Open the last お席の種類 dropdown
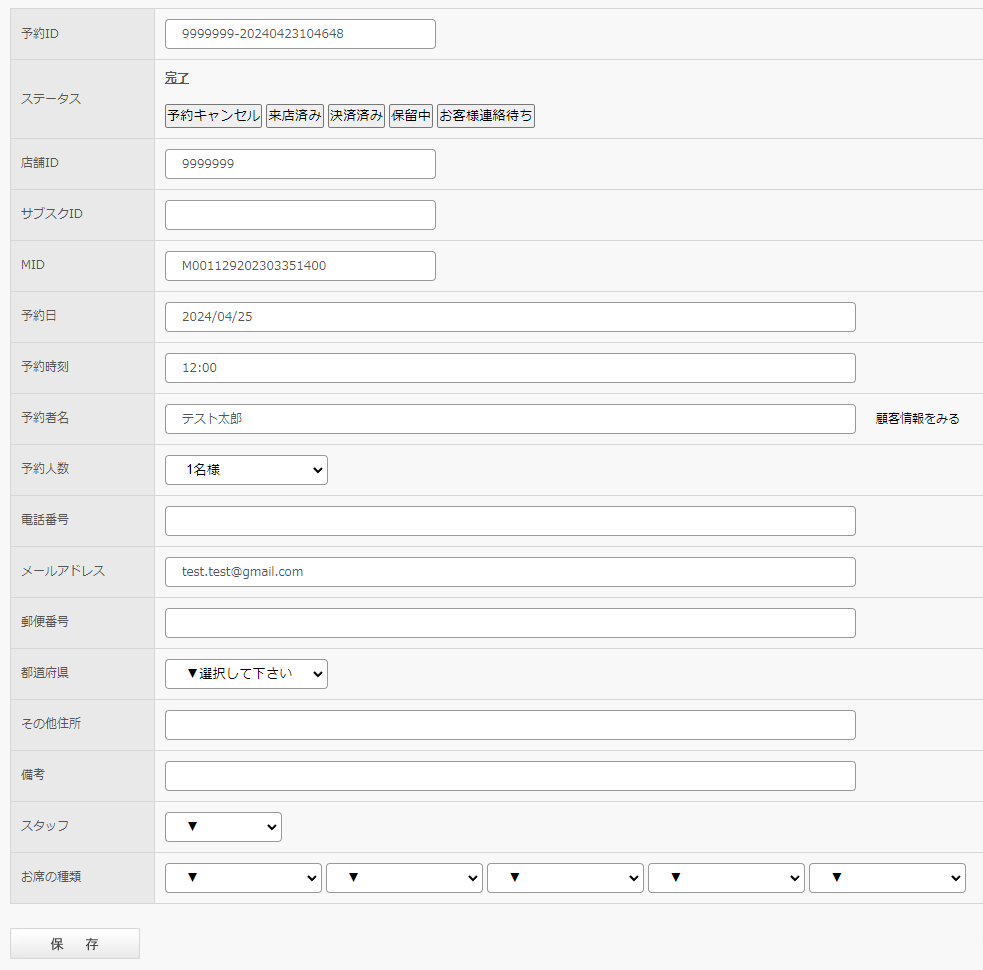This screenshot has width=983, height=970. pyautogui.click(x=887, y=878)
